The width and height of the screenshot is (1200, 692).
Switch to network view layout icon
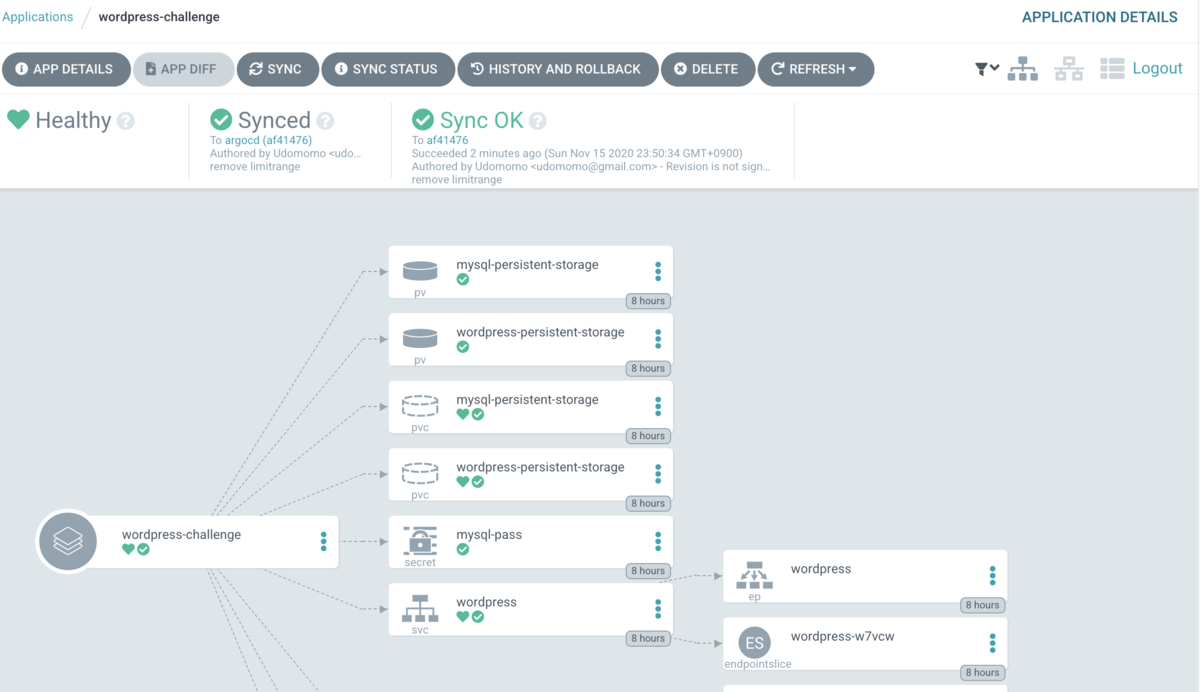1069,69
